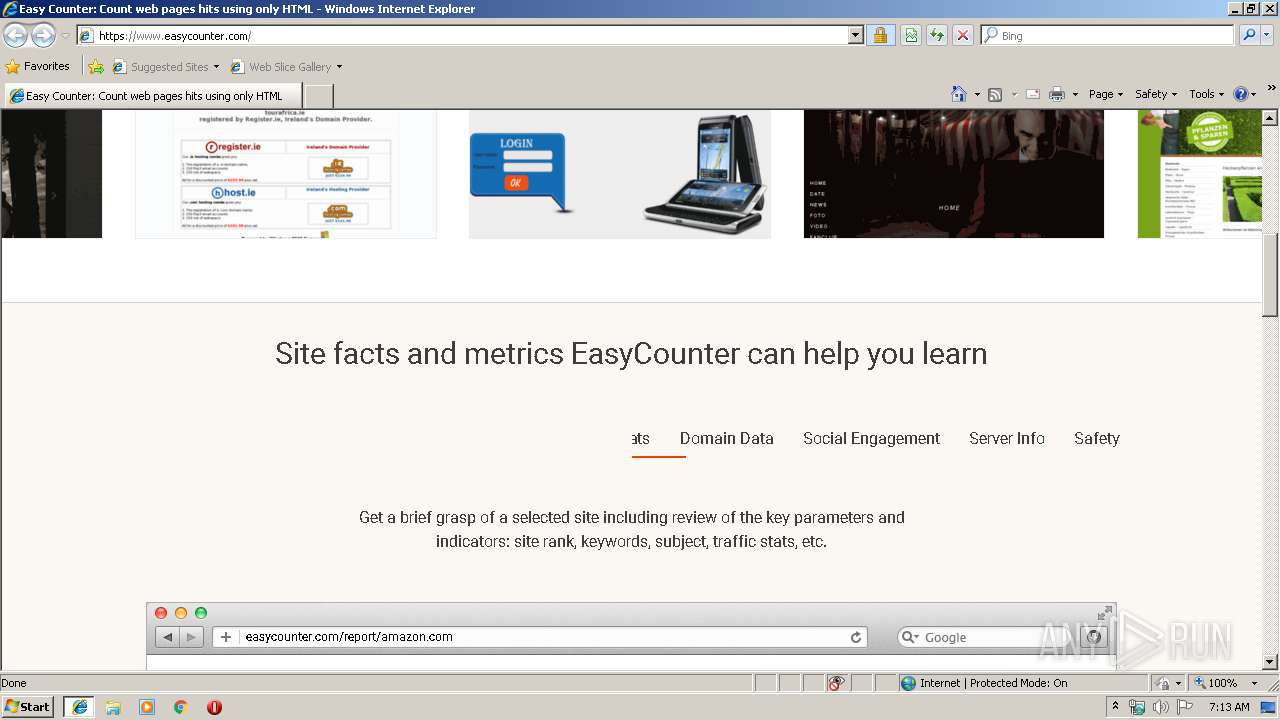
Task: Start search with the magnifier icon
Action: tap(1248, 36)
